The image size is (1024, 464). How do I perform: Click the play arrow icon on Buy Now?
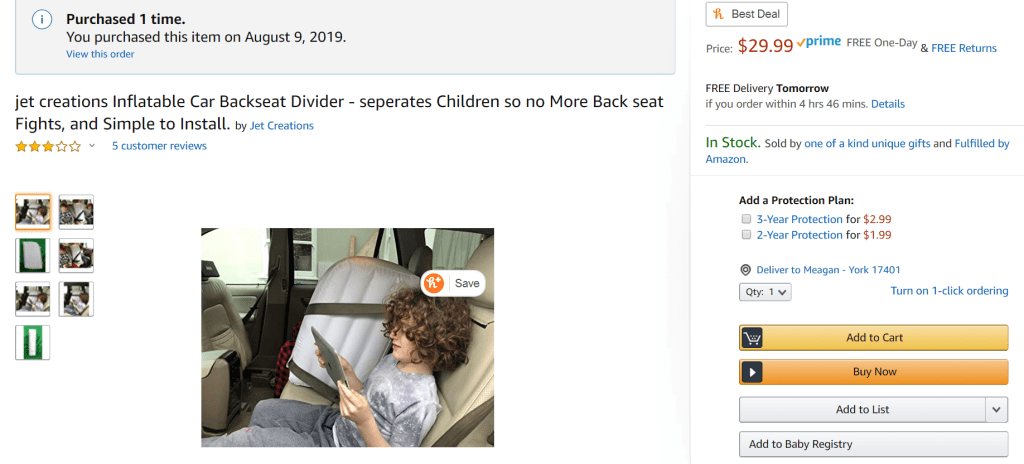pos(753,372)
